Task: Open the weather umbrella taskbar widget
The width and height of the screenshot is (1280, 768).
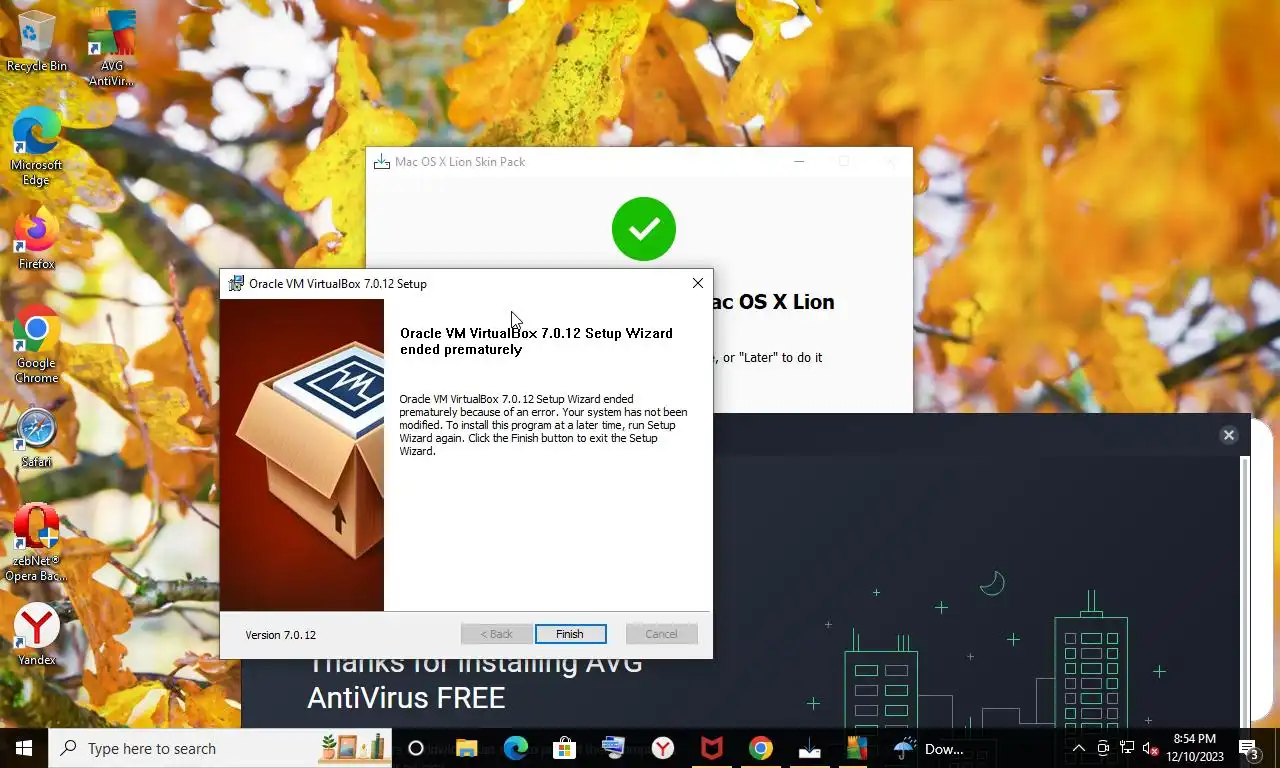Action: 930,748
